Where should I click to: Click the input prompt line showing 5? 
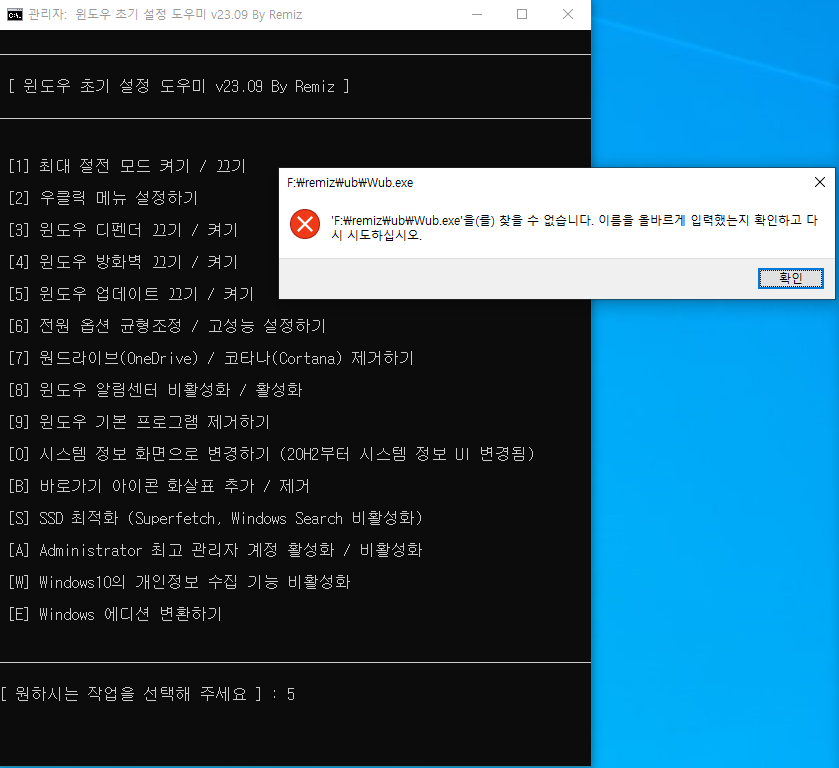point(148,694)
